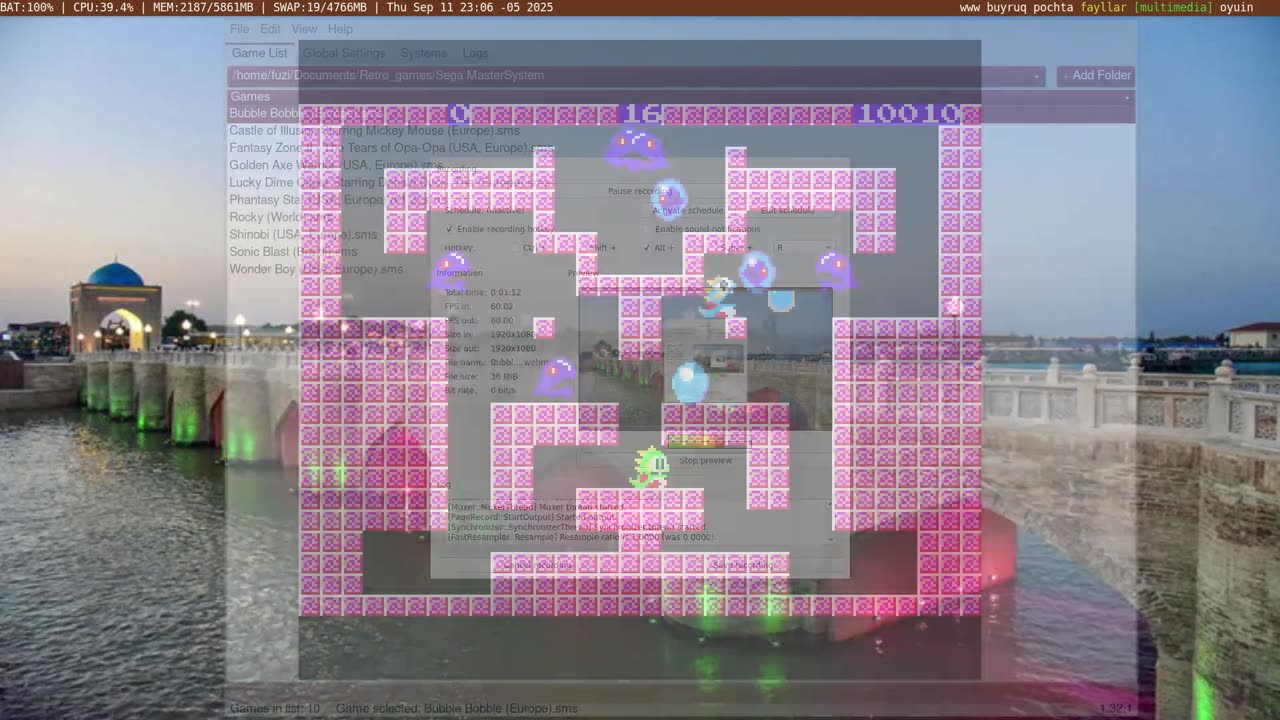Switch to the Logs tab

[475, 53]
